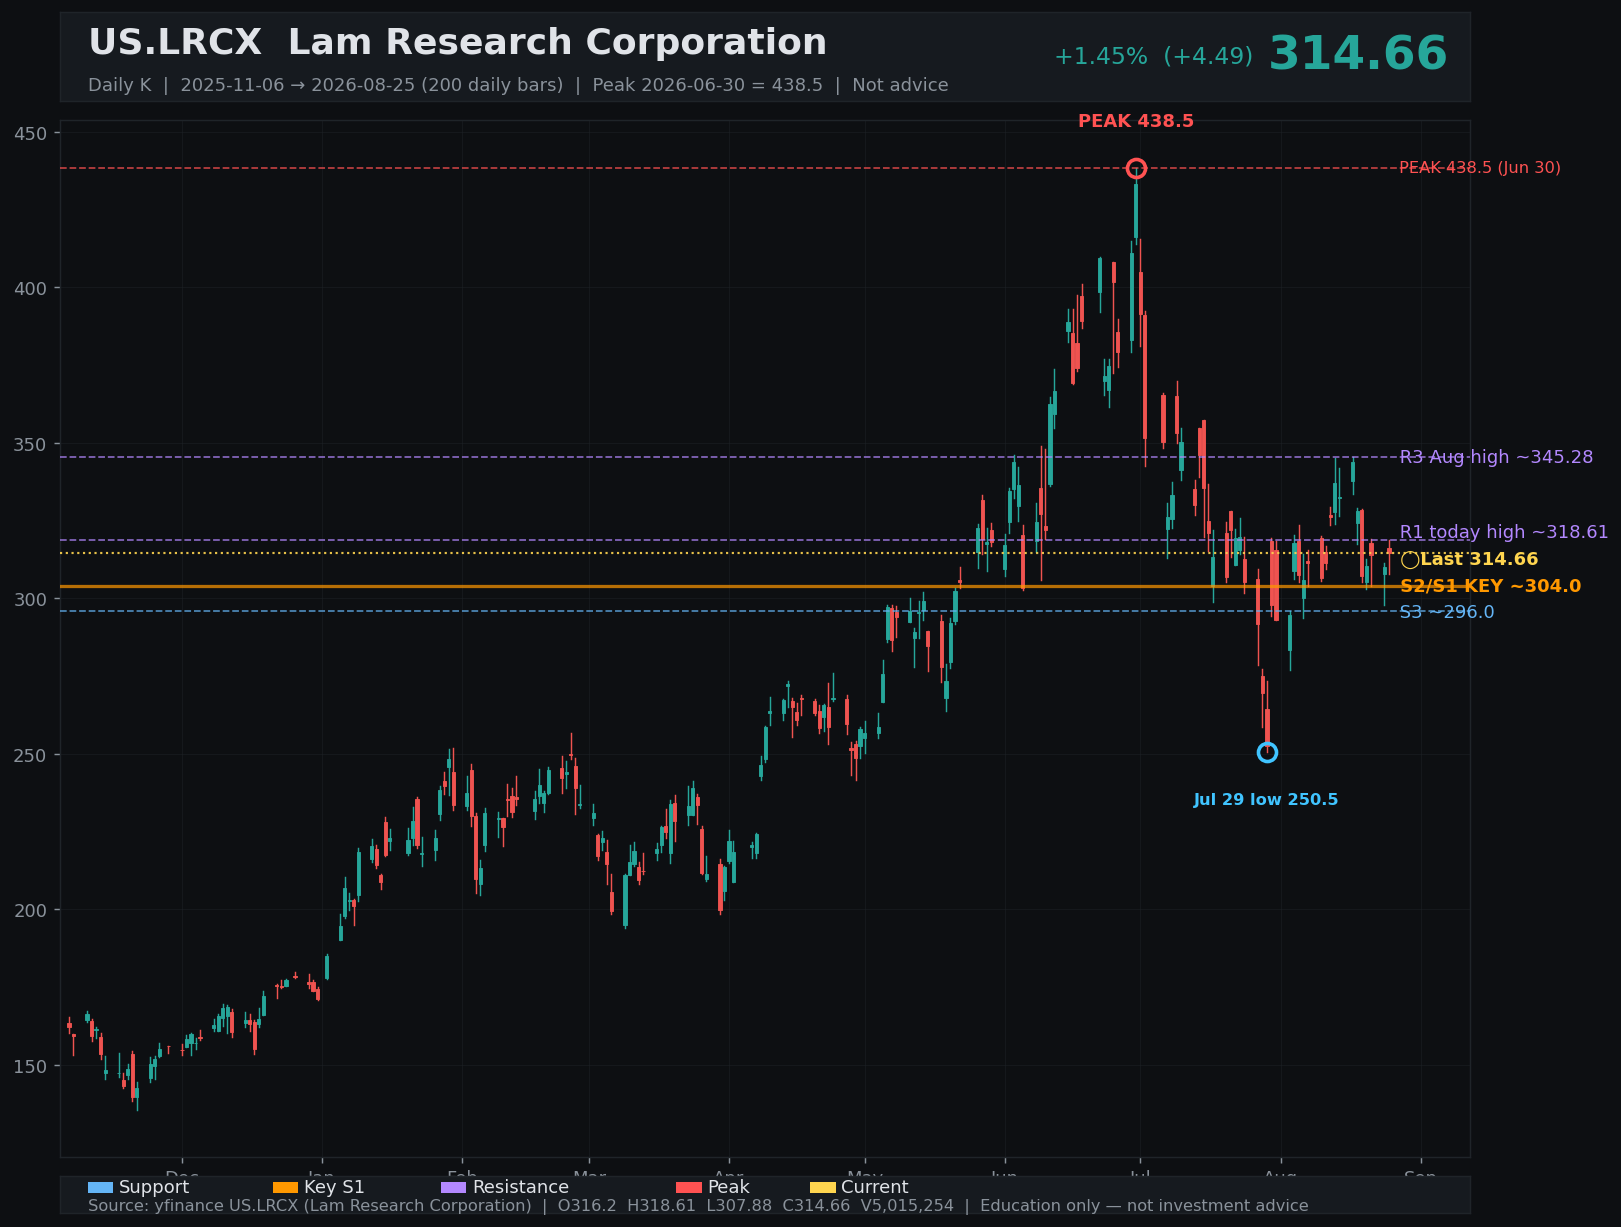Click the "Jul 29 low 250.5" annotation

[x=1266, y=800]
